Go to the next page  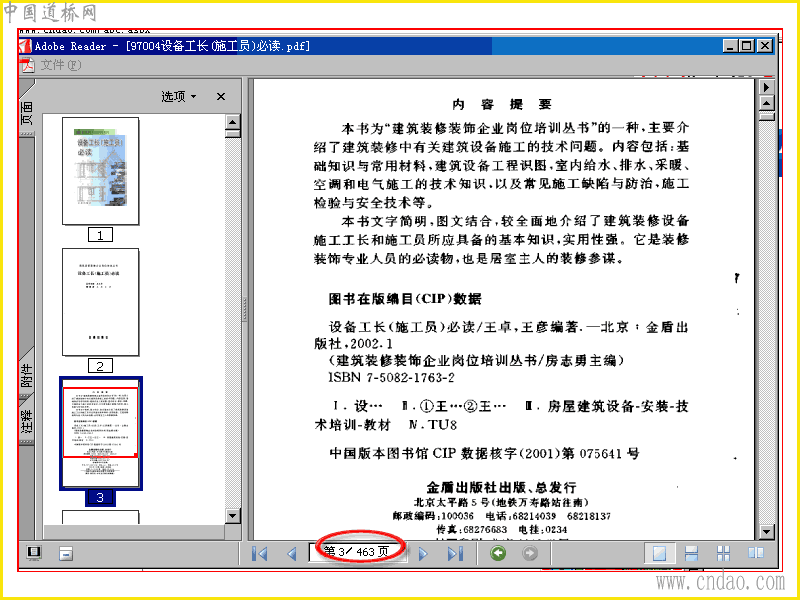point(423,554)
